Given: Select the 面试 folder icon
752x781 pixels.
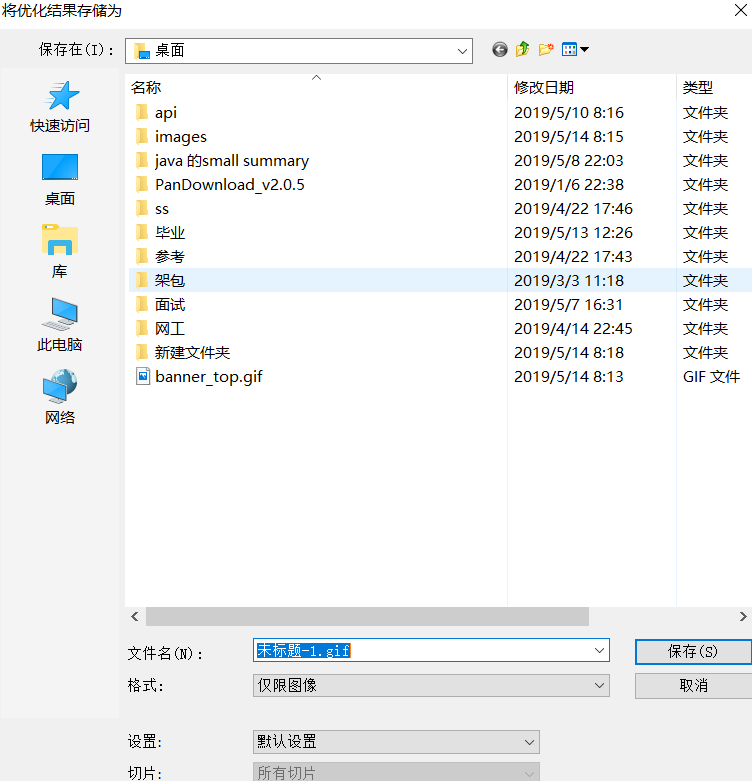Looking at the screenshot, I should (x=142, y=304).
